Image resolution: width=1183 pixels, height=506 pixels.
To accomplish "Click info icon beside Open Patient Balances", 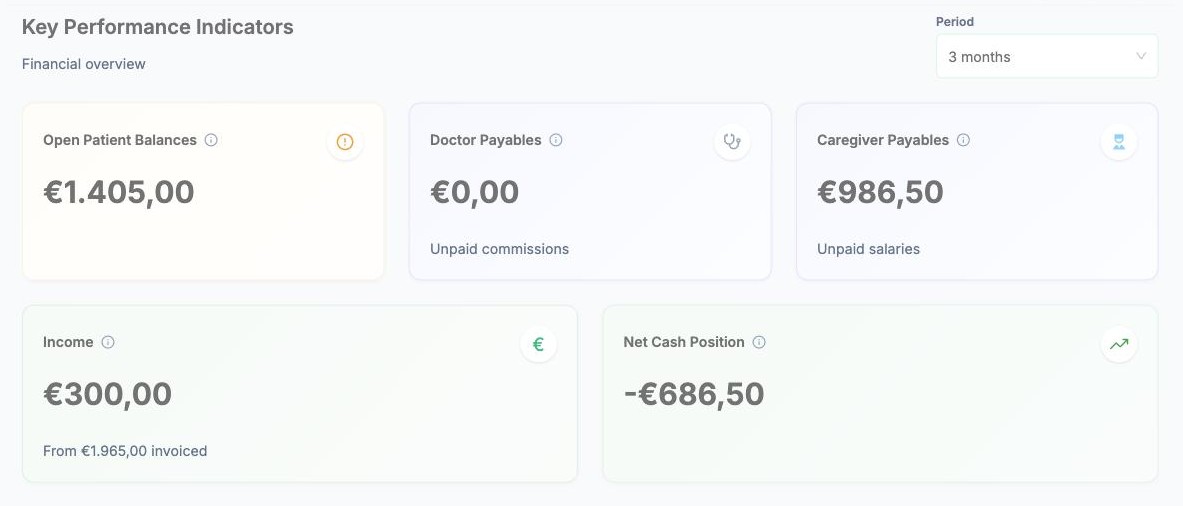I will pyautogui.click(x=211, y=140).
